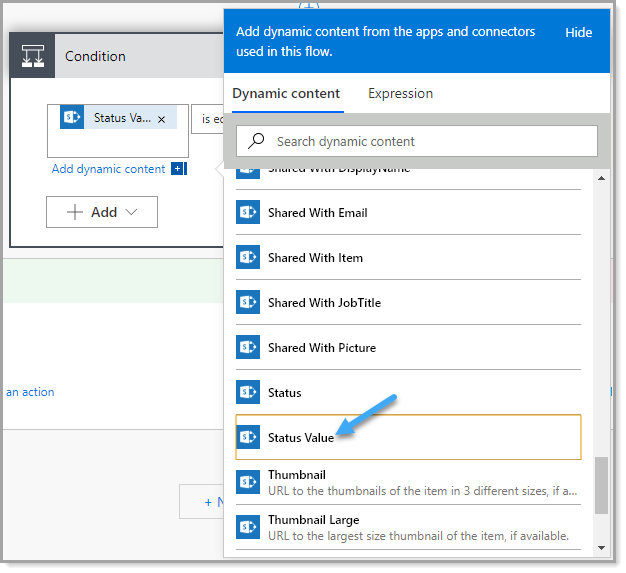Focus the Search dynamic content field
Screen dimensions: 626x573
(x=417, y=141)
